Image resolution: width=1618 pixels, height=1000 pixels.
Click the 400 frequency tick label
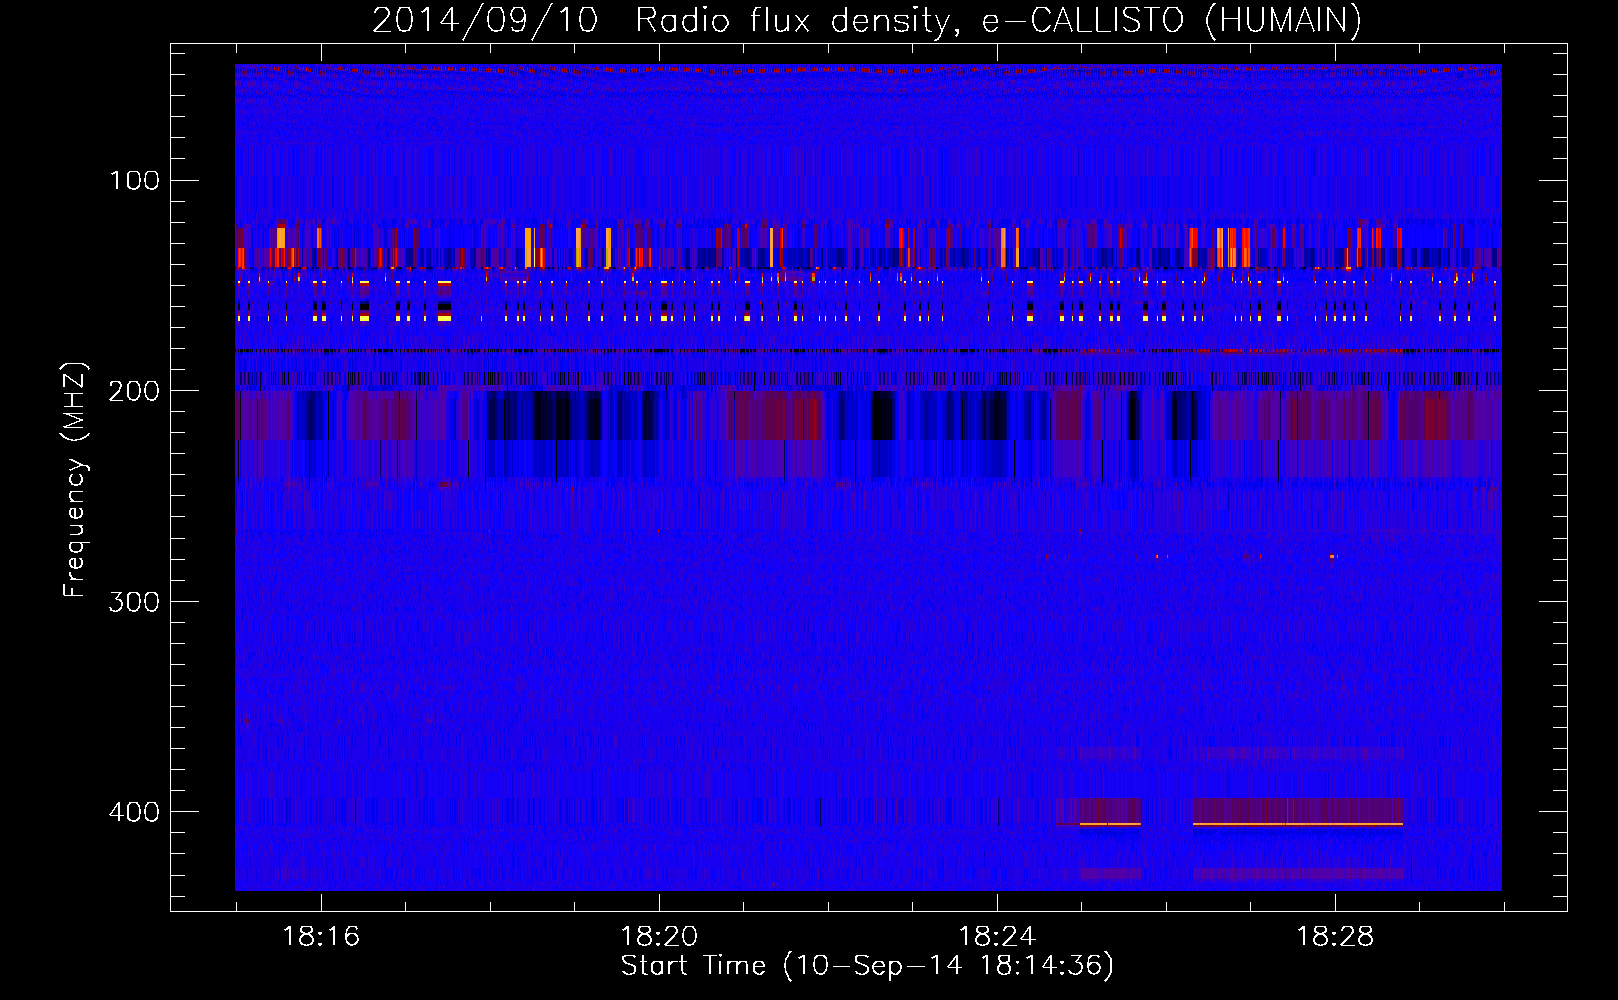(x=135, y=811)
